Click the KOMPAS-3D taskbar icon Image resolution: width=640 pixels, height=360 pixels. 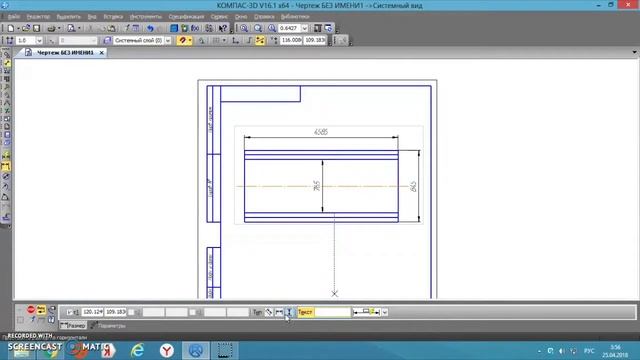tap(196, 350)
